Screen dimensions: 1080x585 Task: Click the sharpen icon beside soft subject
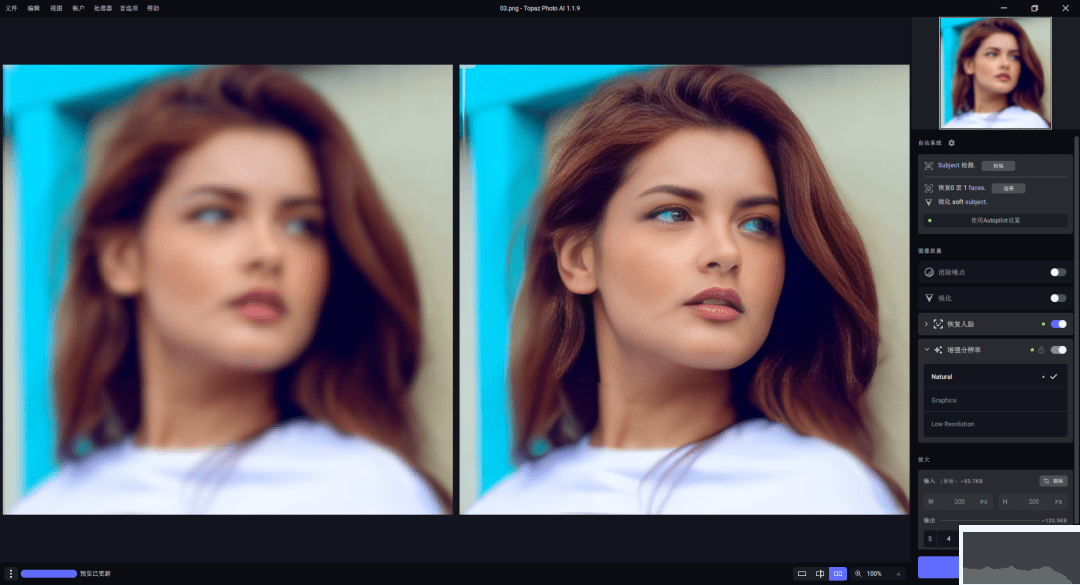click(928, 202)
